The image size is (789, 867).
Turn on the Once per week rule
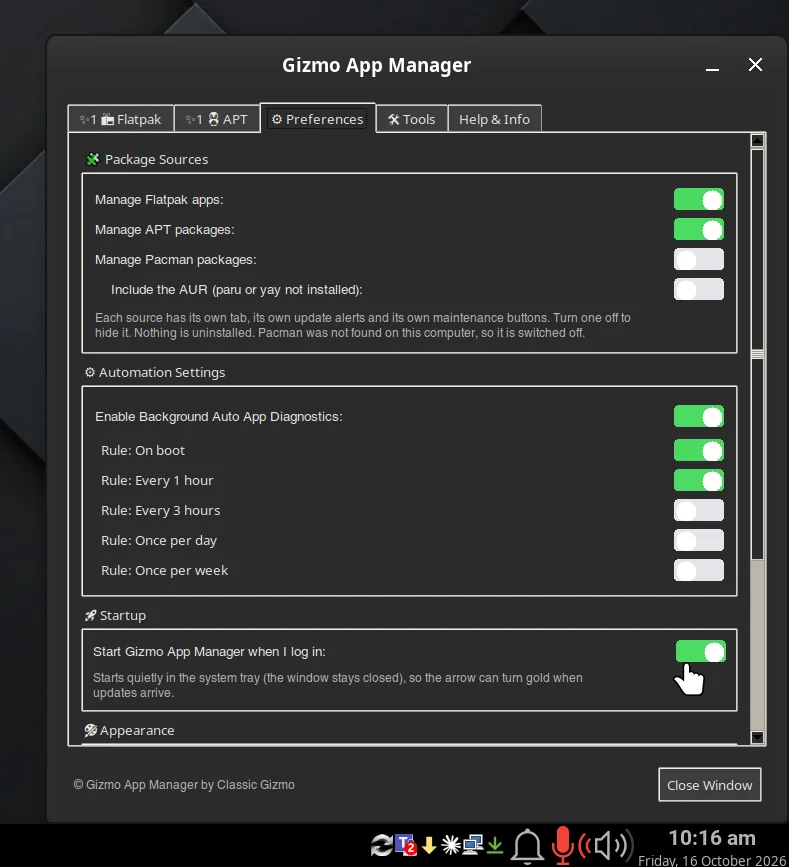click(x=698, y=570)
